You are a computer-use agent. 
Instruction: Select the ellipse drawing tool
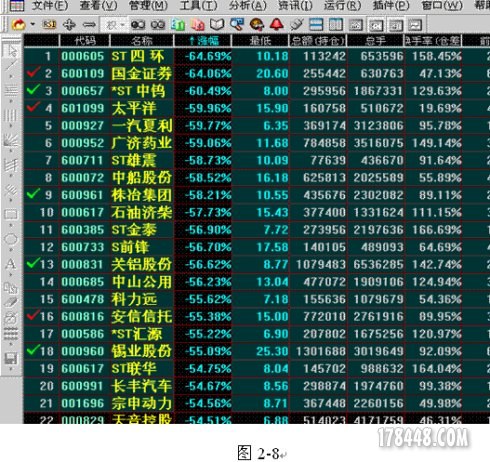pyautogui.click(x=10, y=239)
